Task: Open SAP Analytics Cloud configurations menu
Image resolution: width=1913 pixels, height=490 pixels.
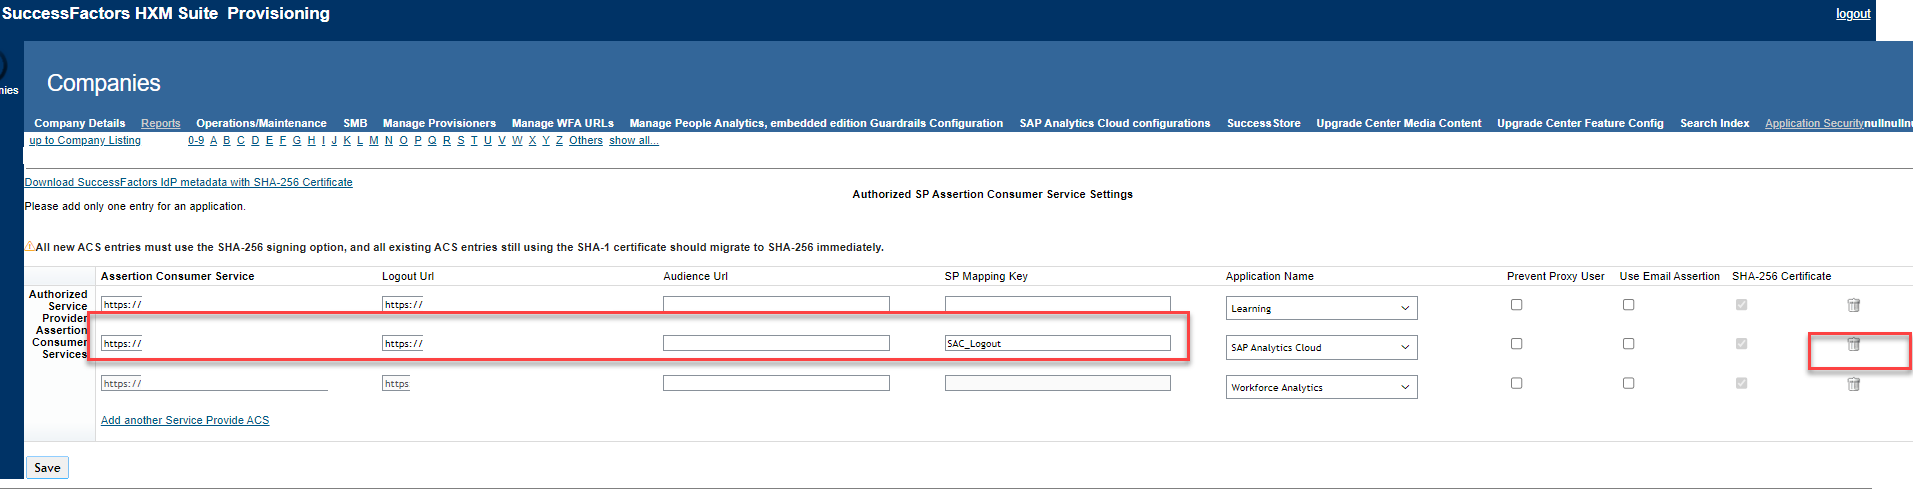Action: coord(1115,123)
